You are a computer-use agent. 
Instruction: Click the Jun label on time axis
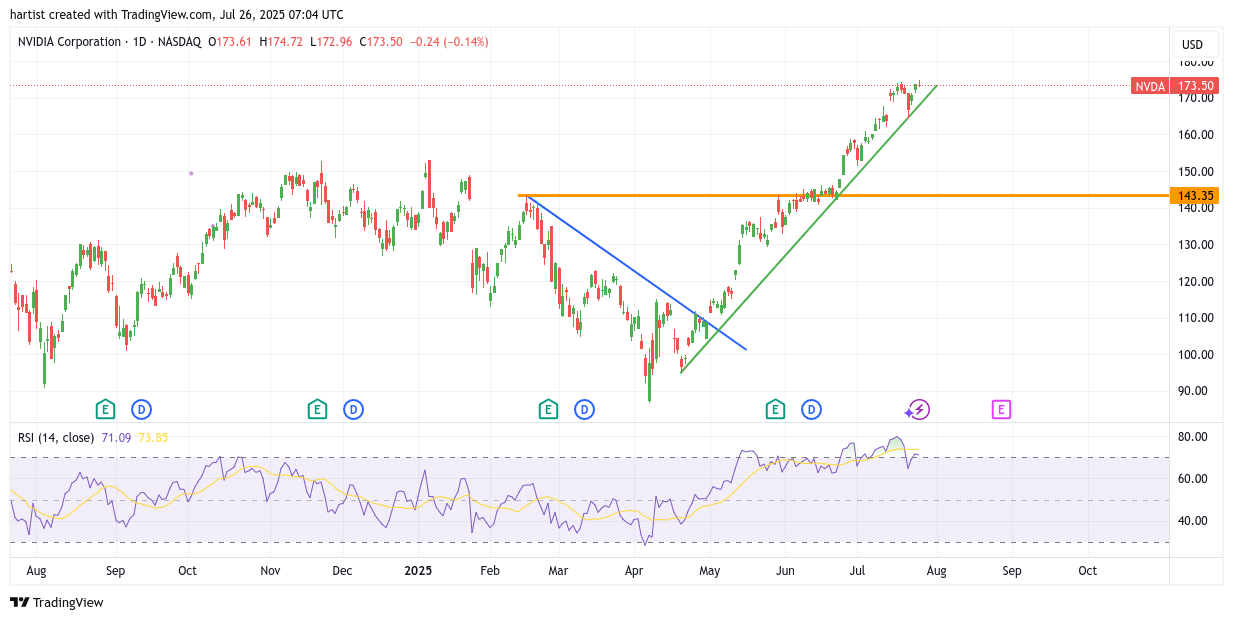(x=785, y=571)
